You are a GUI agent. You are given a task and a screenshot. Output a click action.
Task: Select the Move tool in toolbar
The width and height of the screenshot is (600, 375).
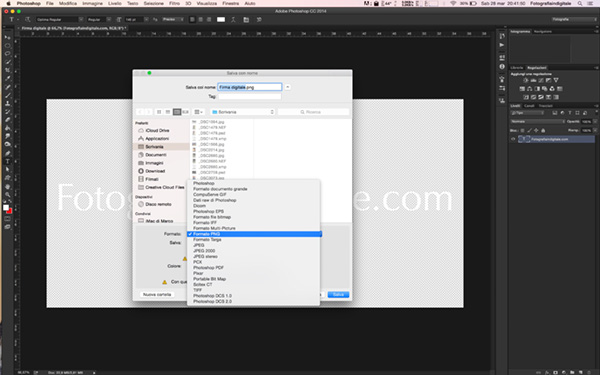coord(8,37)
